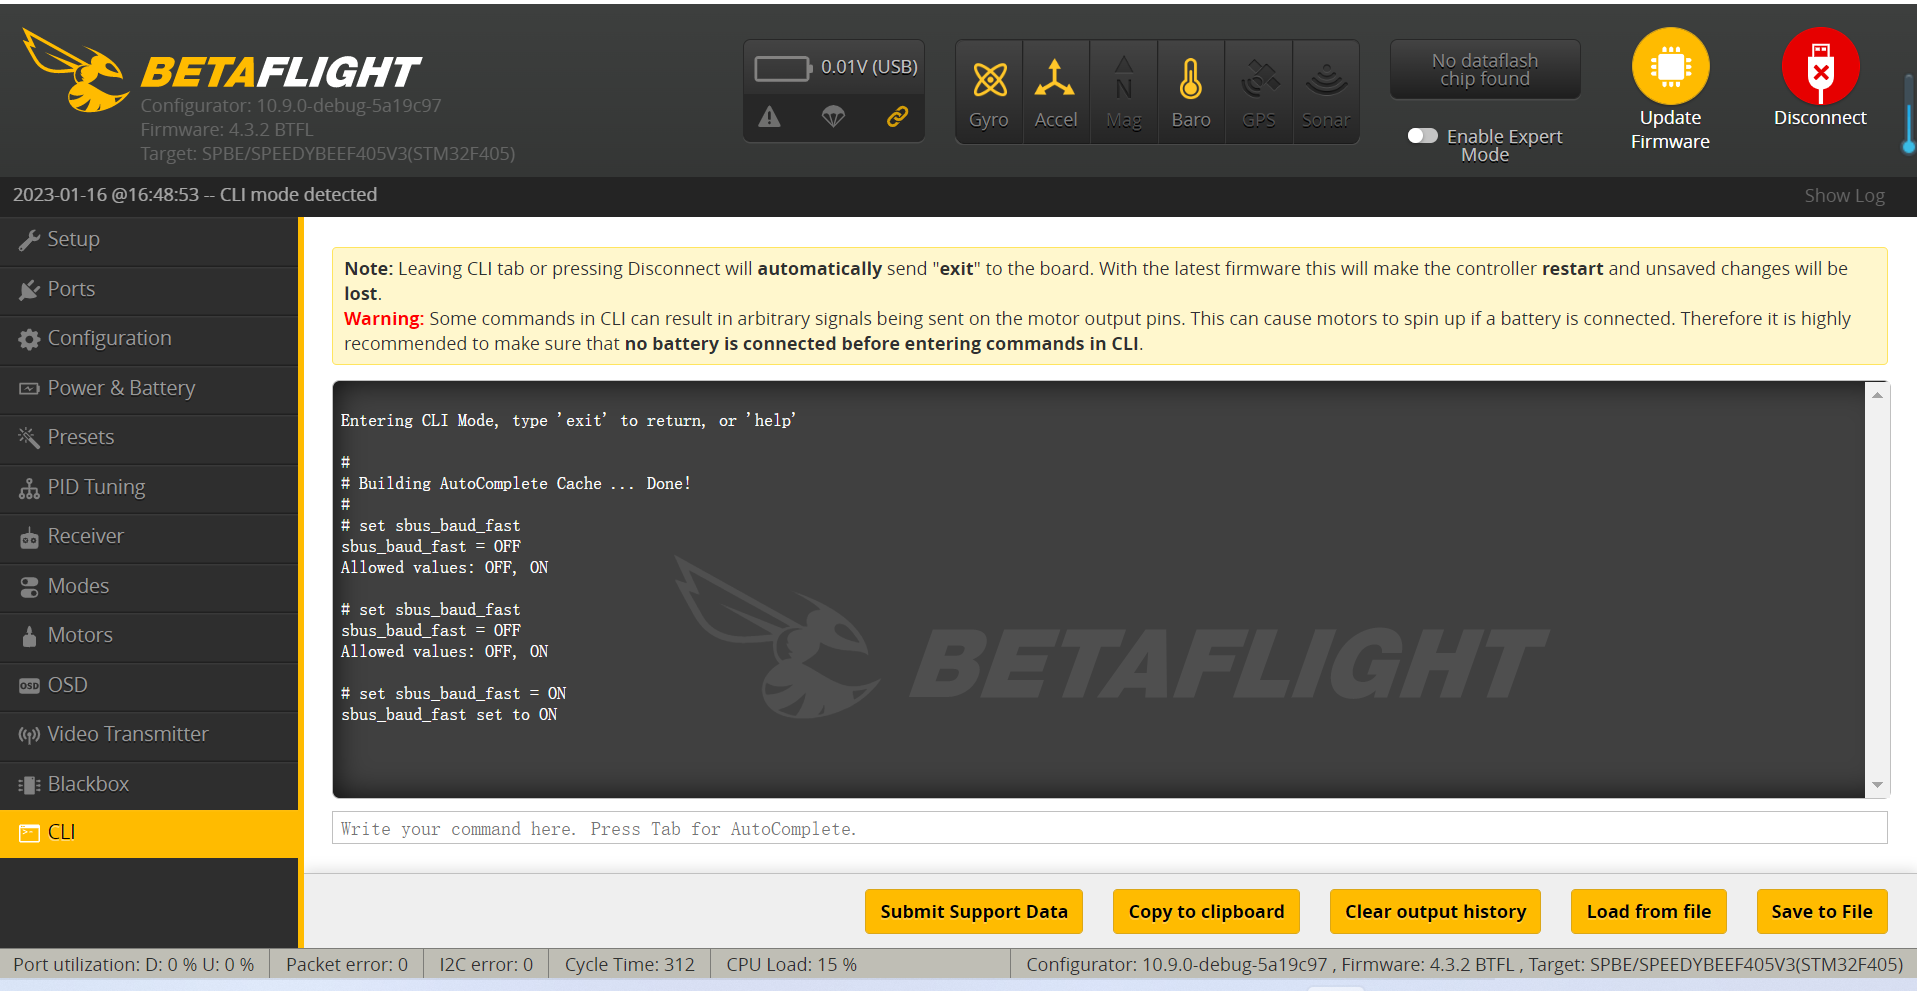Click the Power & Battery icon
Image resolution: width=1917 pixels, height=991 pixels.
tap(29, 389)
